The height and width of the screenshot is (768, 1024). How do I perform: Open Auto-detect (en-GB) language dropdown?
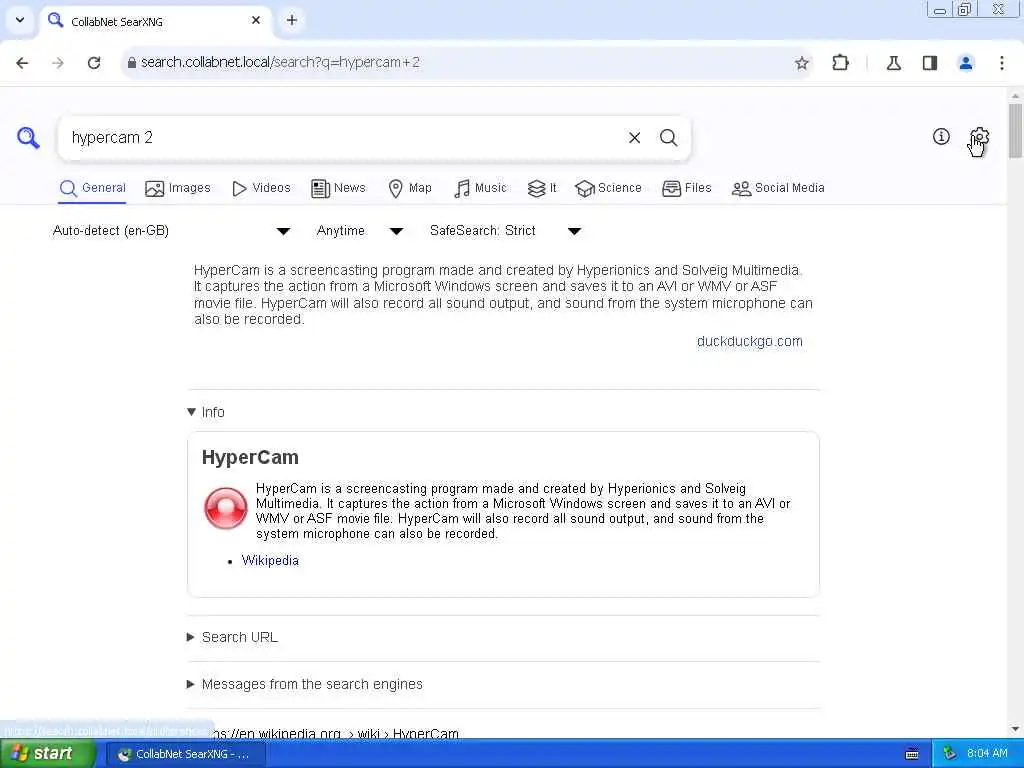[x=171, y=231]
